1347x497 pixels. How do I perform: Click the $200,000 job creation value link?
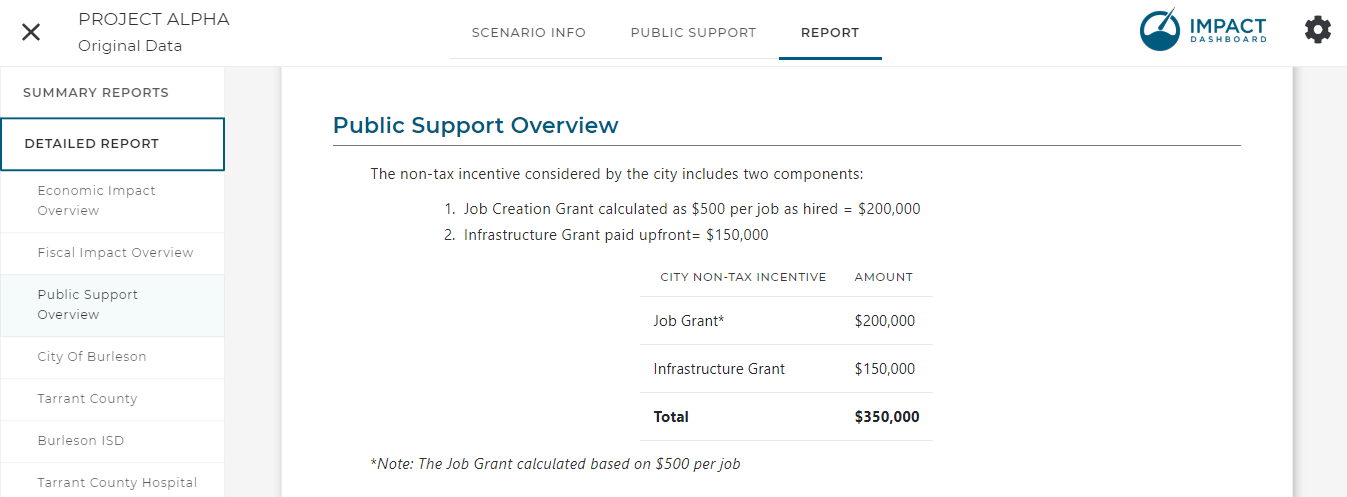coord(889,209)
